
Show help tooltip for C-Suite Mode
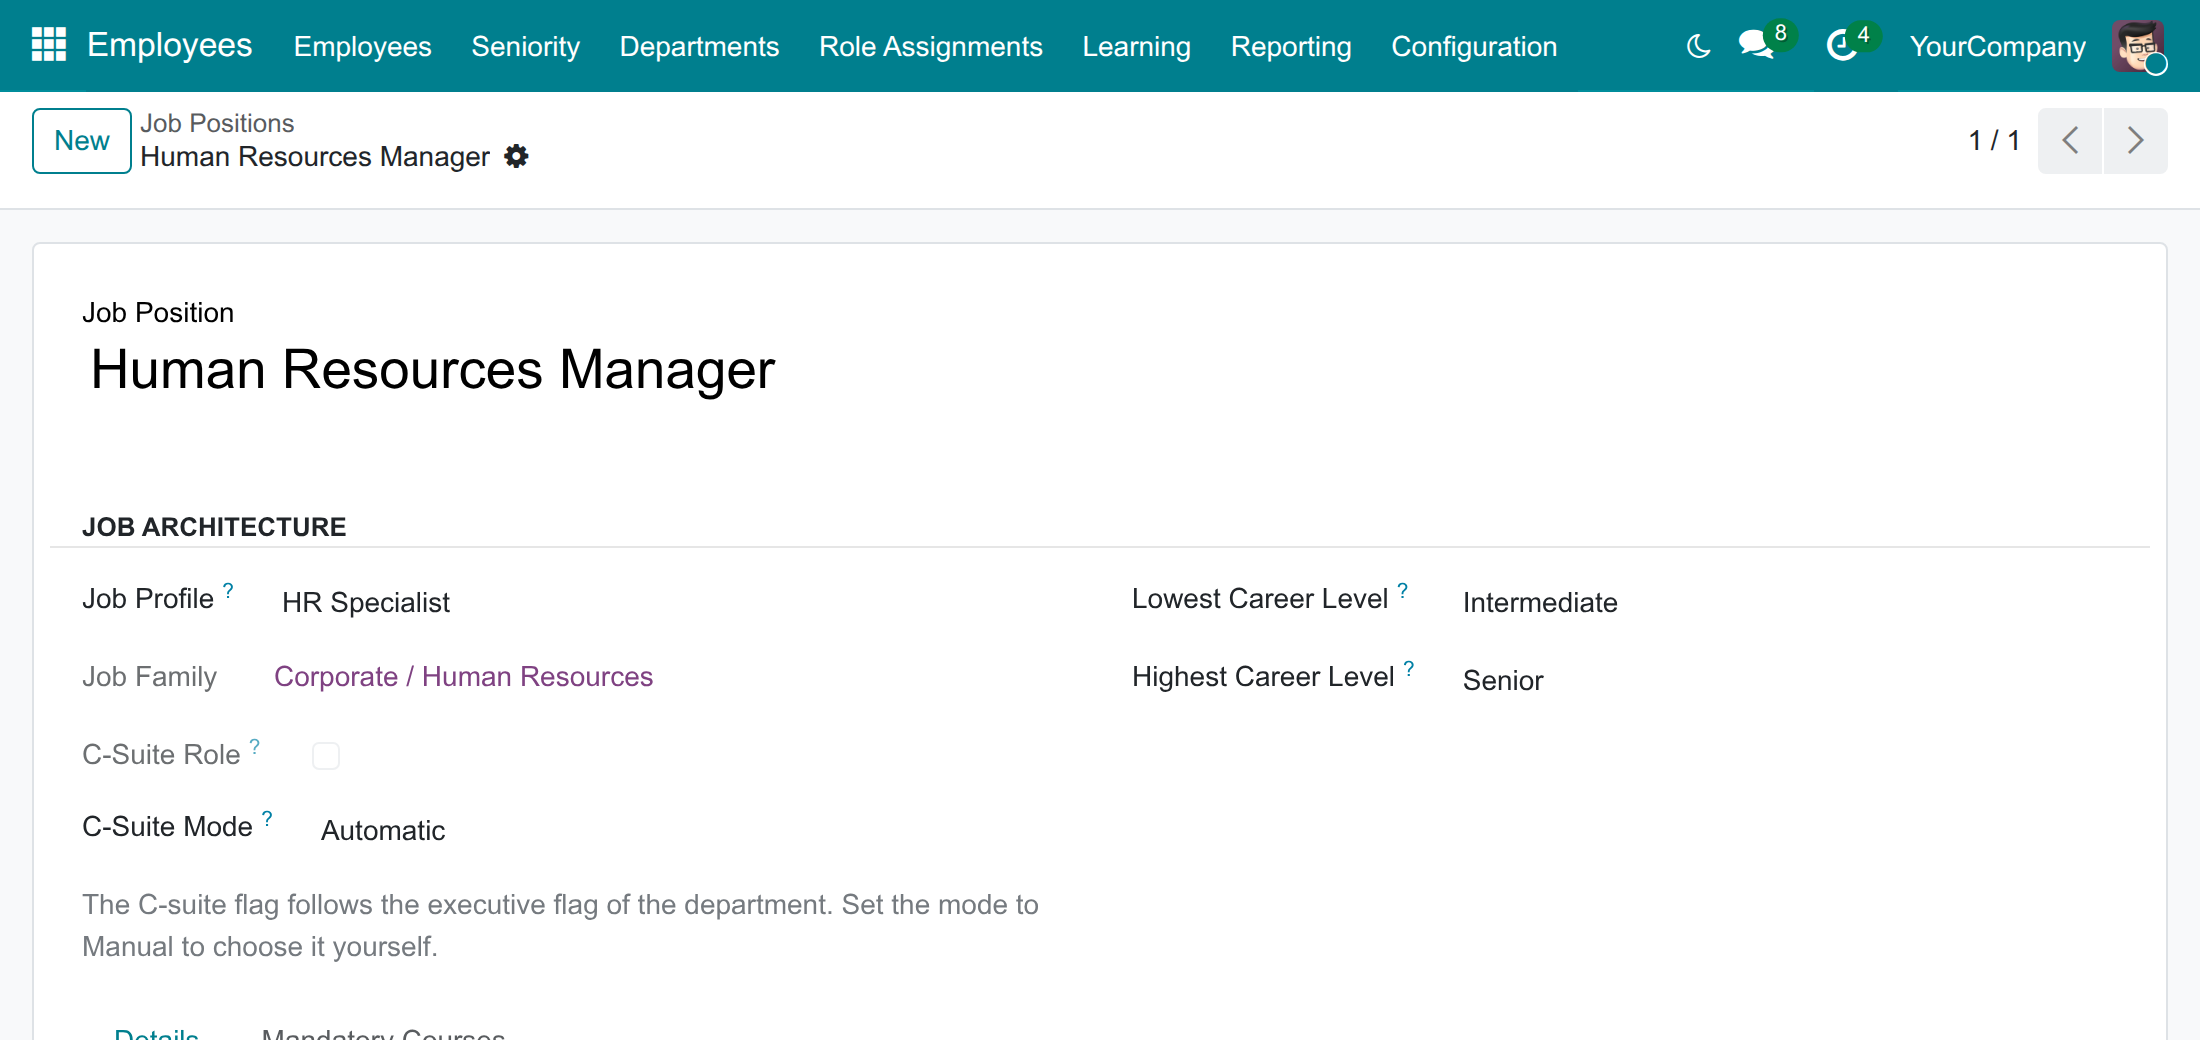pyautogui.click(x=267, y=818)
